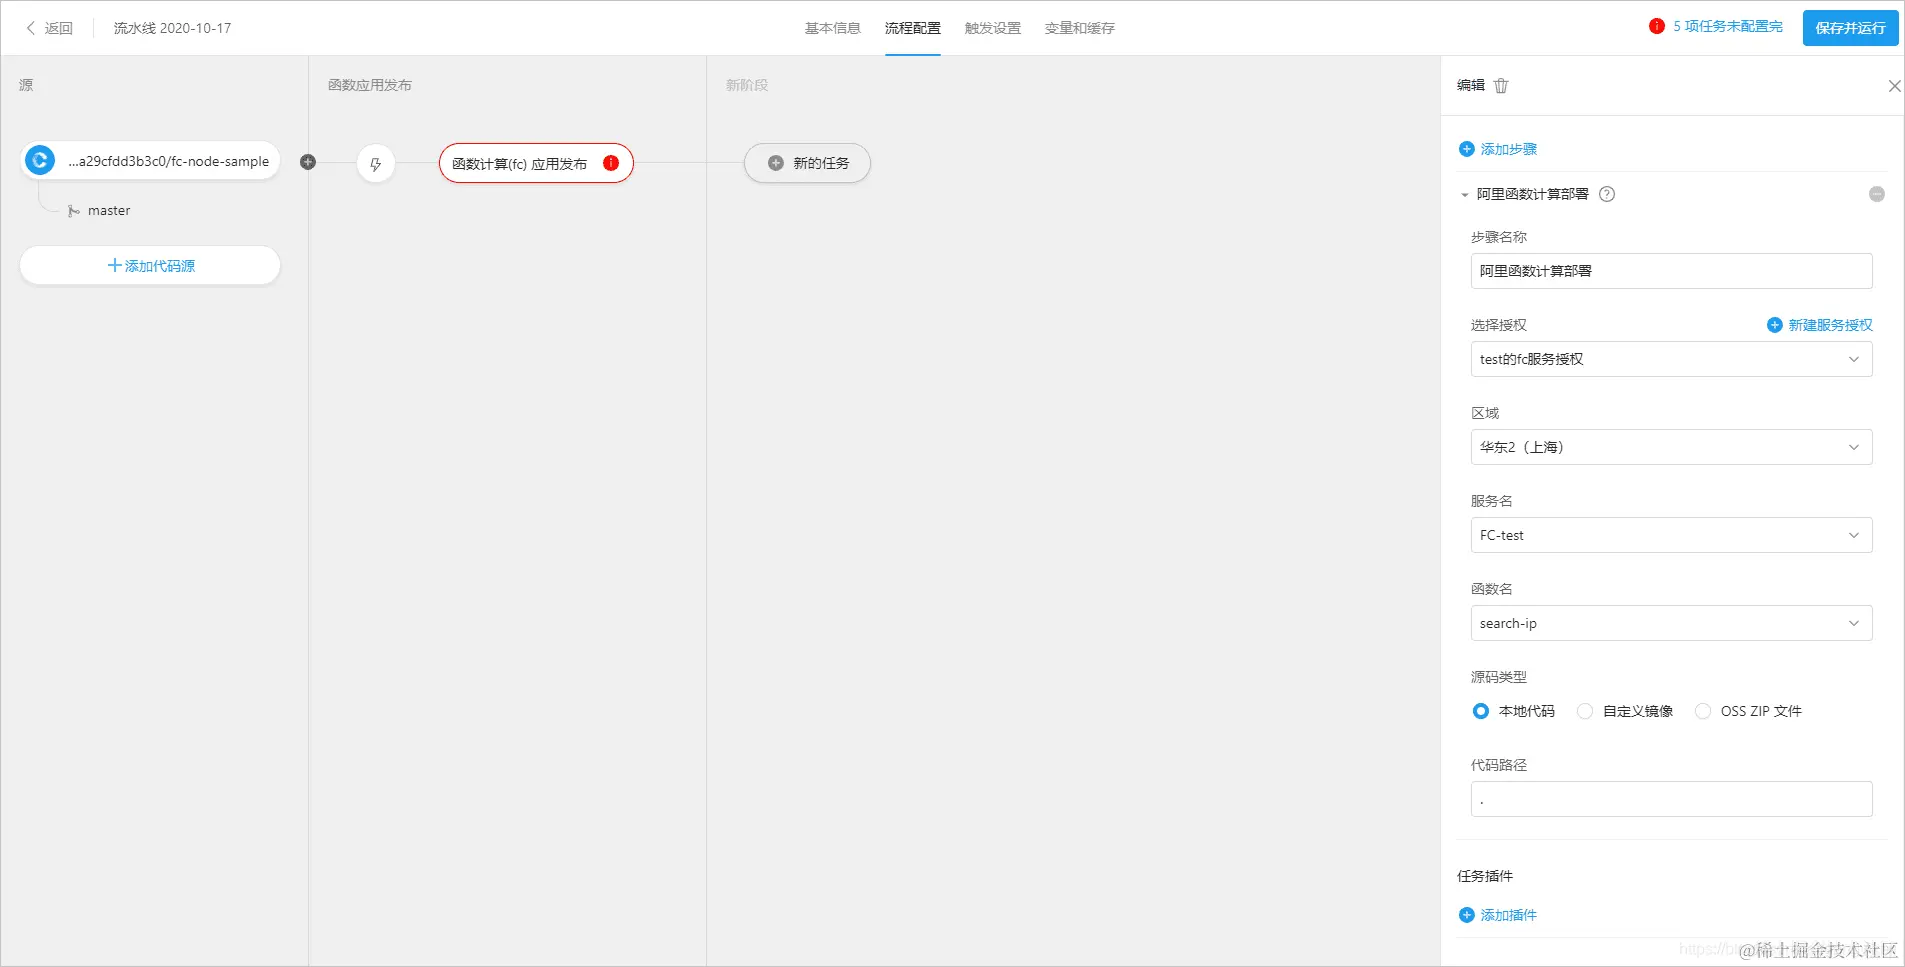Screen dimensions: 1905x967
Task: Click the plus icon in 新的任务
Action: [x=775, y=163]
